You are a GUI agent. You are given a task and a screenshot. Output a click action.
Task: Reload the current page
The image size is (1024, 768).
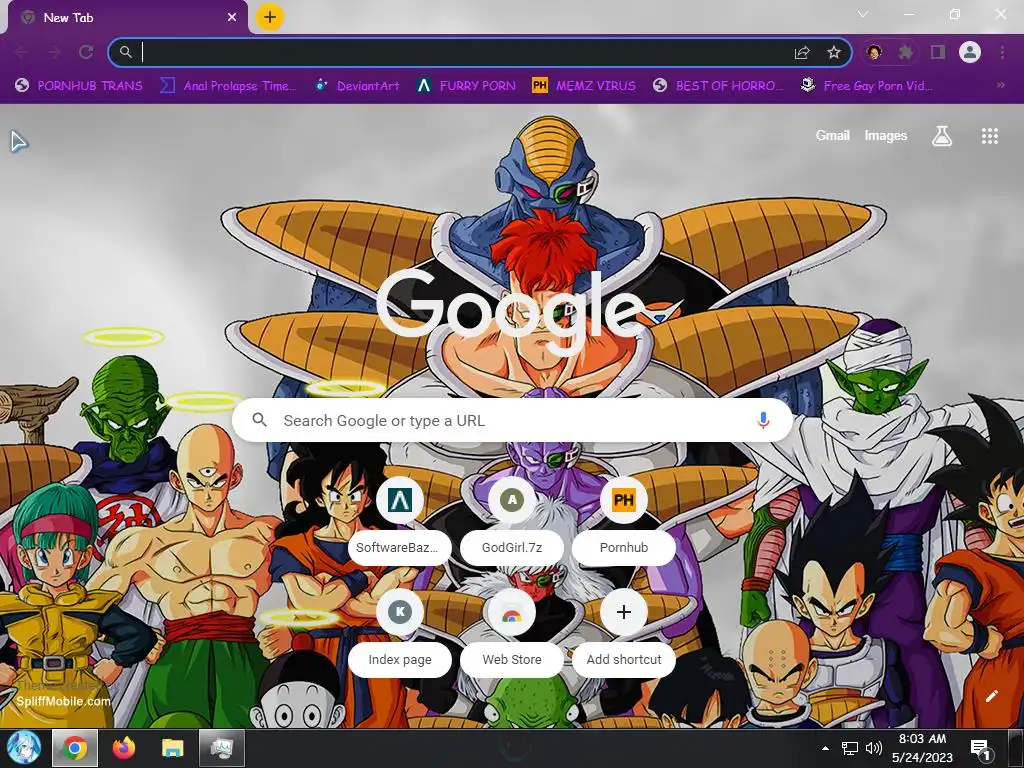point(86,52)
